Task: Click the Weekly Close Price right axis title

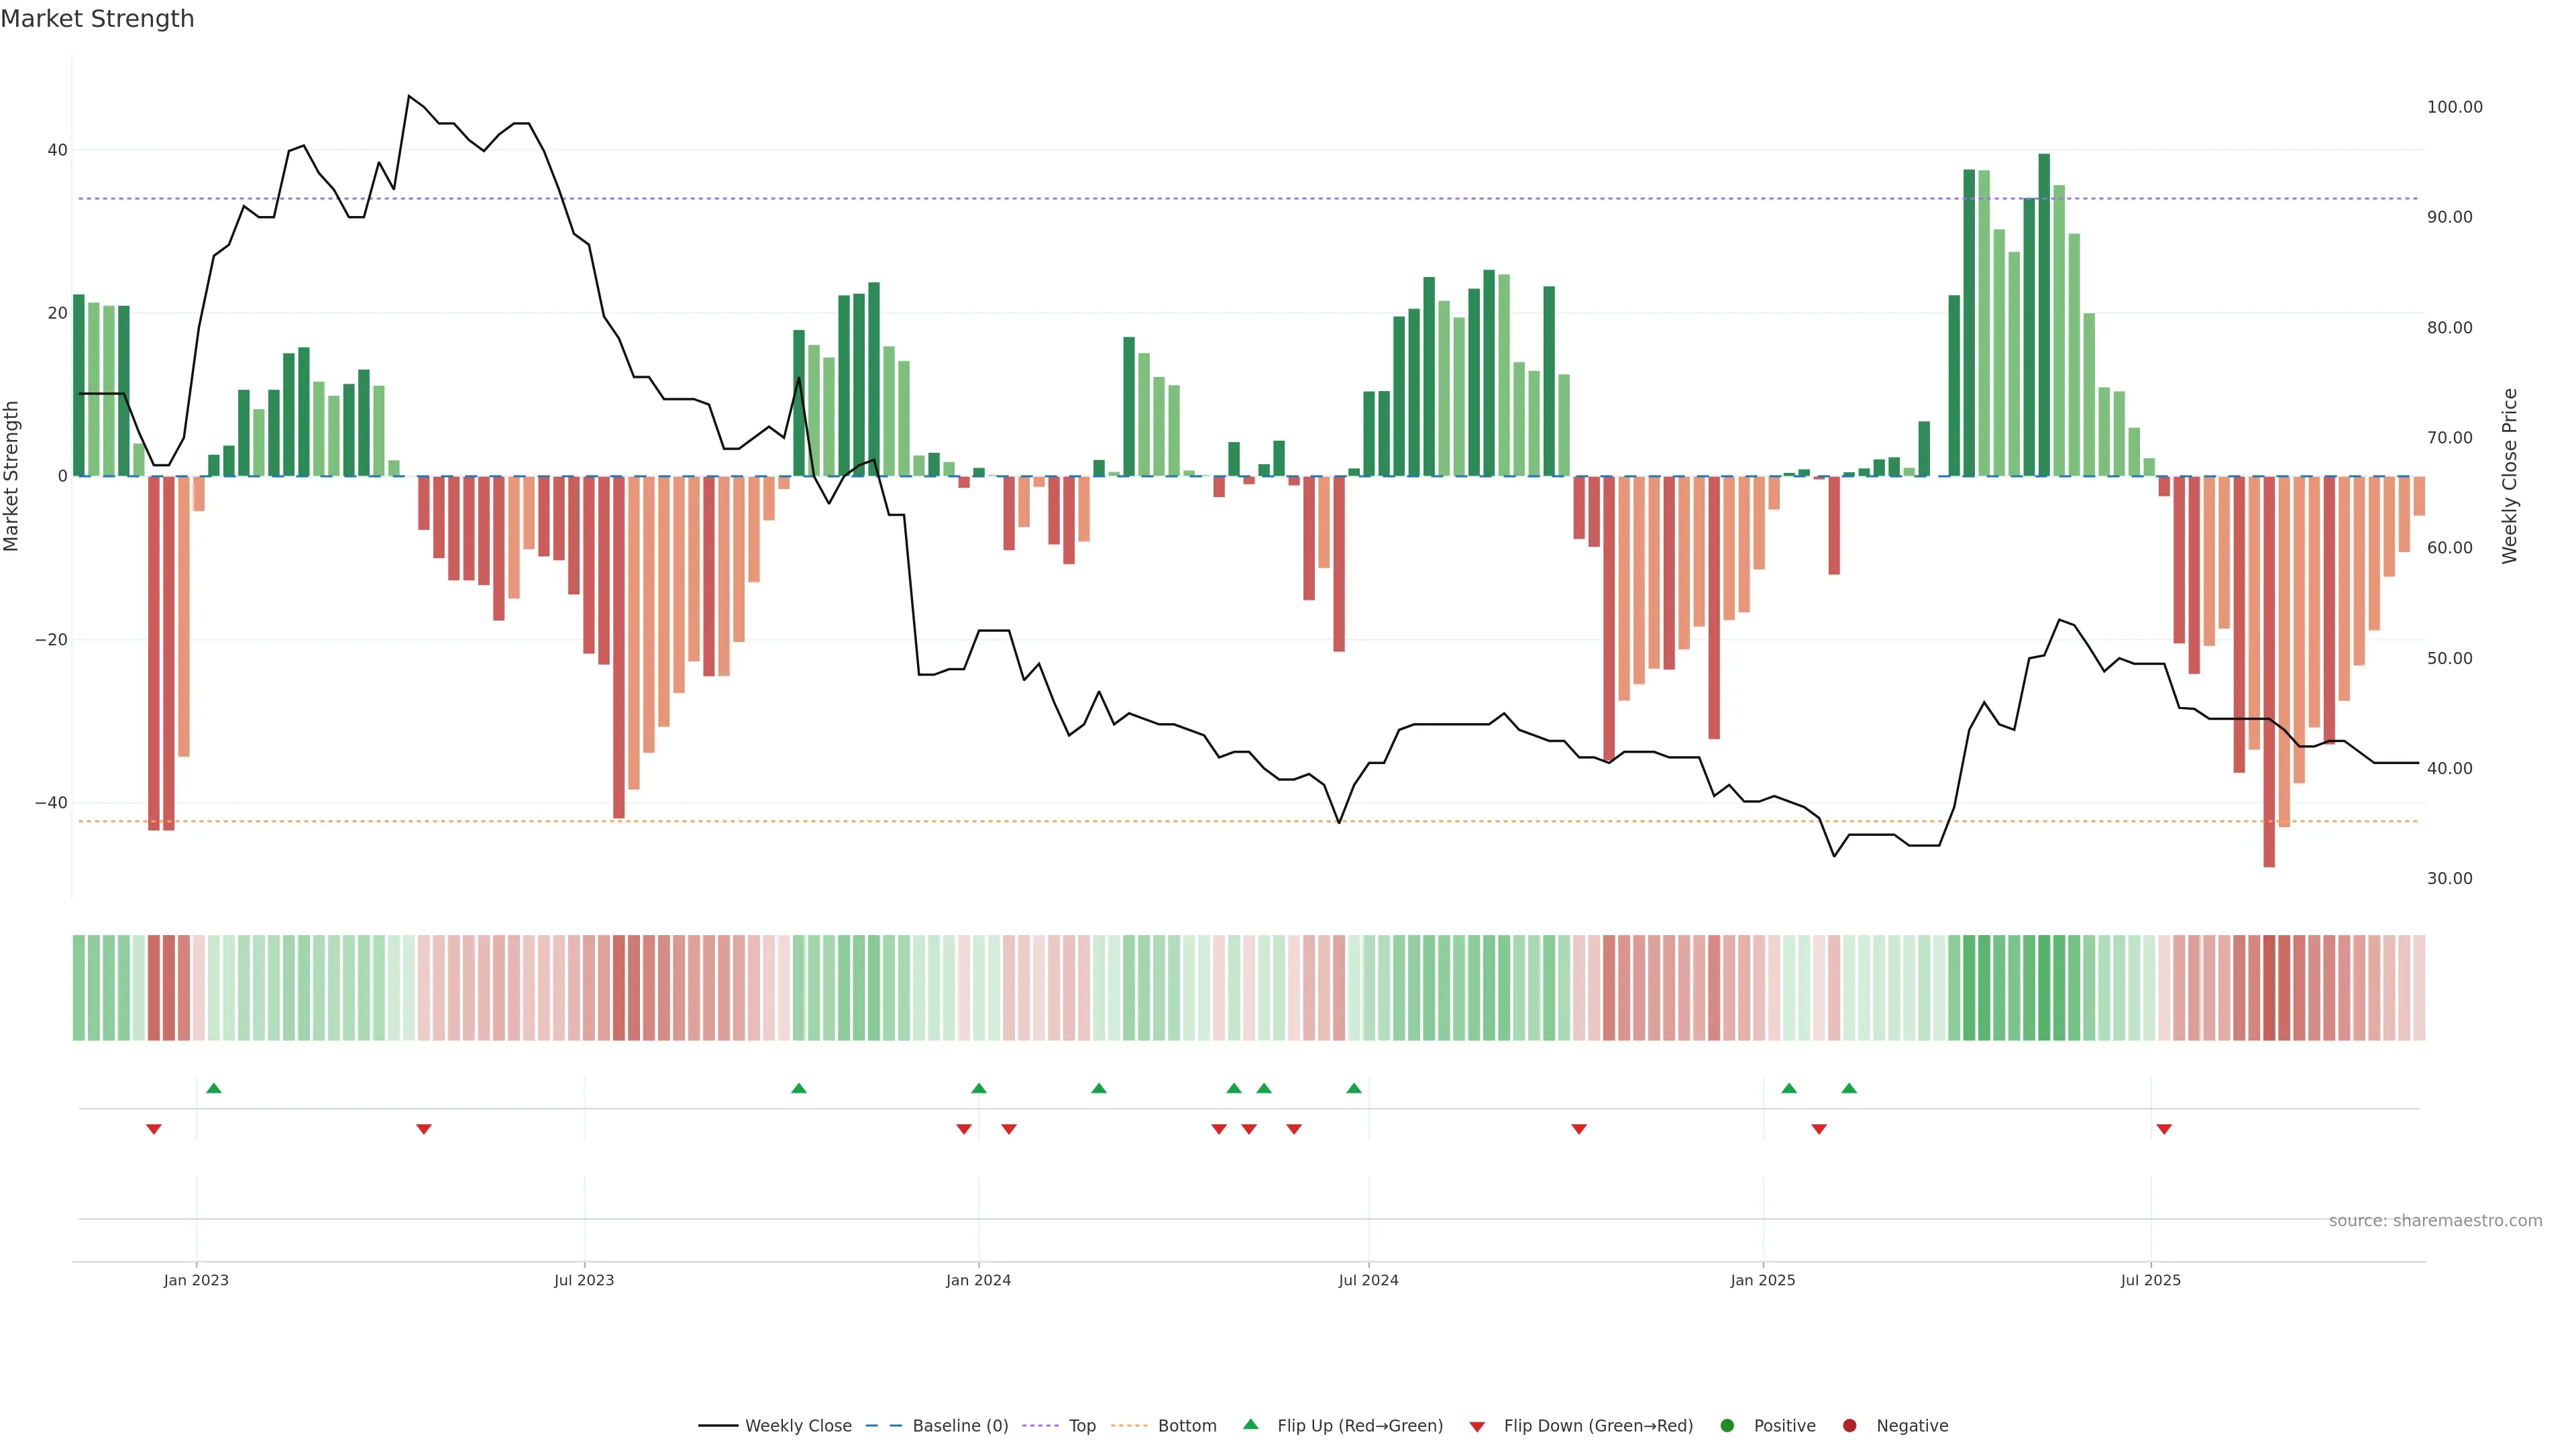Action: click(2510, 476)
